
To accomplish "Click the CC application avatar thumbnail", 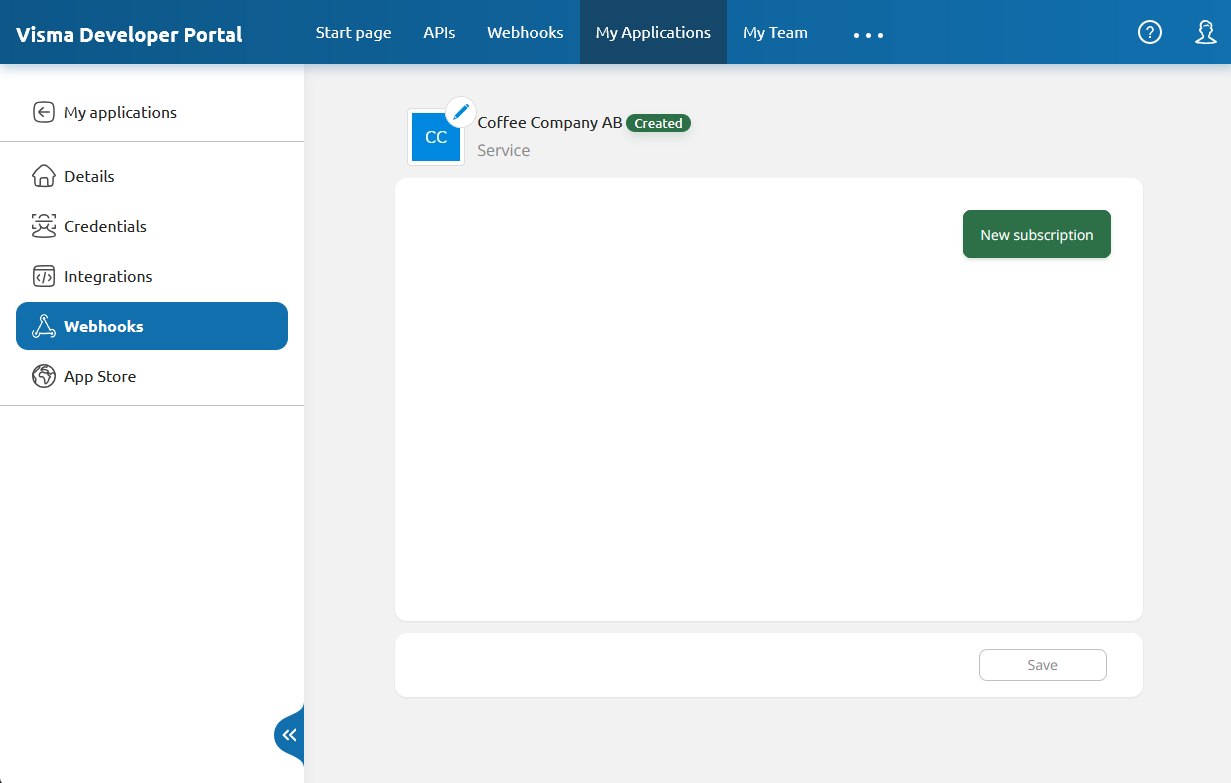I will click(435, 138).
